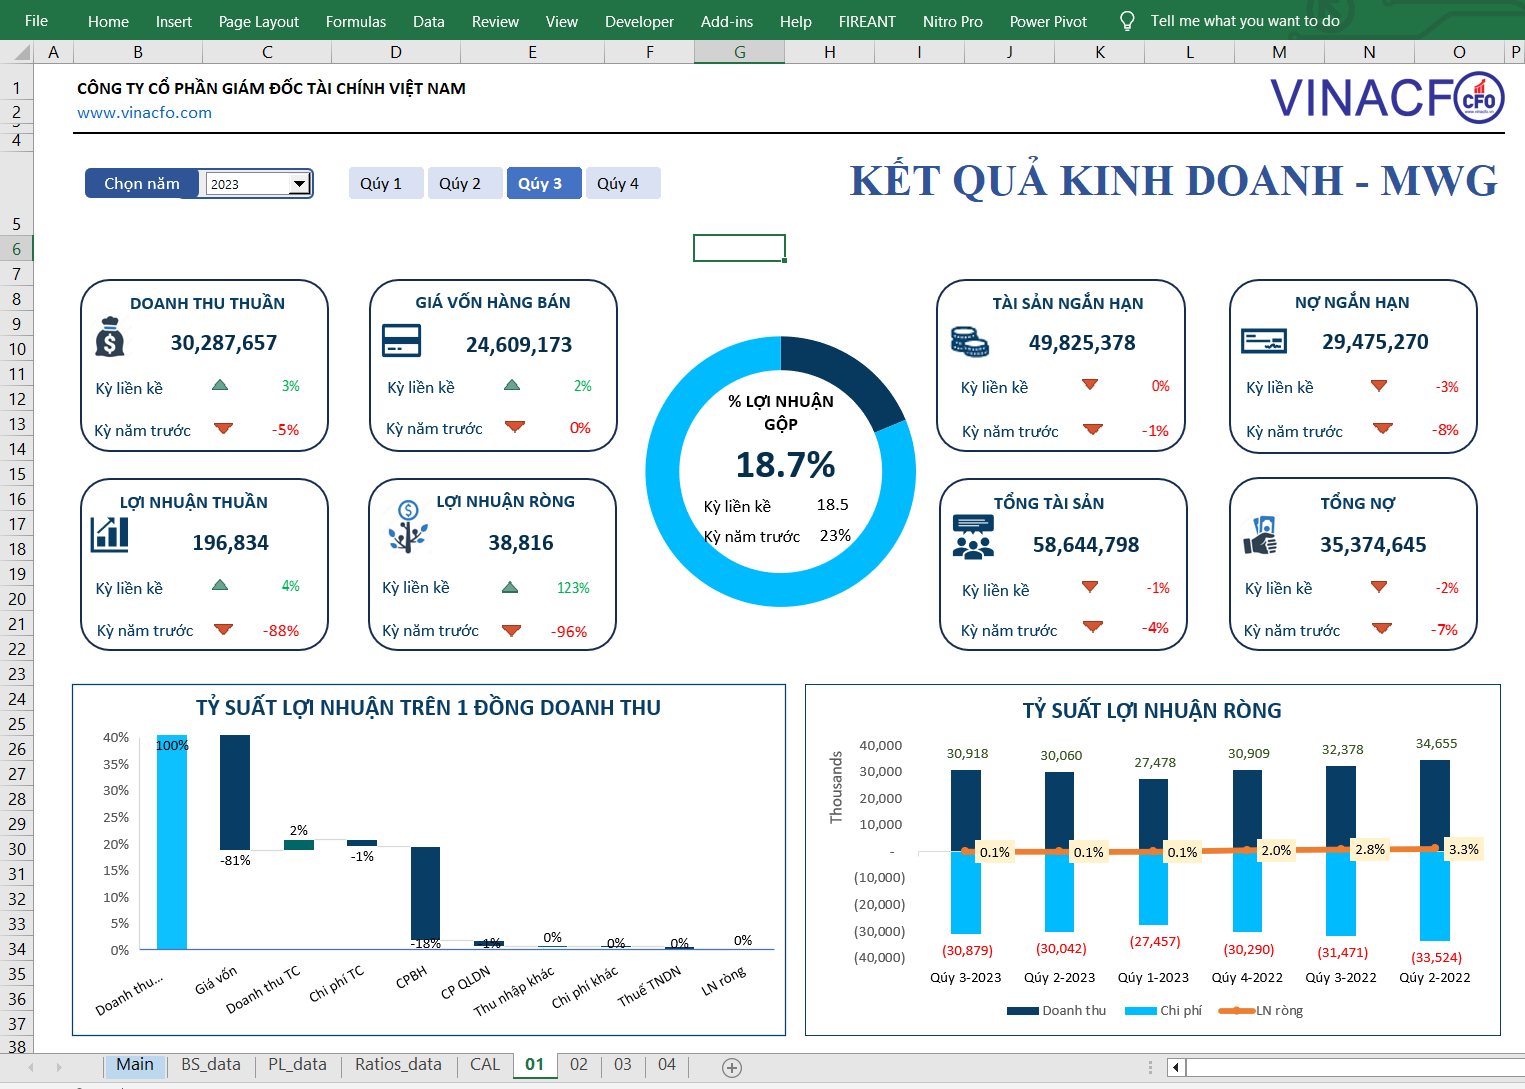The width and height of the screenshot is (1525, 1089).
Task: Switch to the BS_data sheet tab
Action: (211, 1065)
